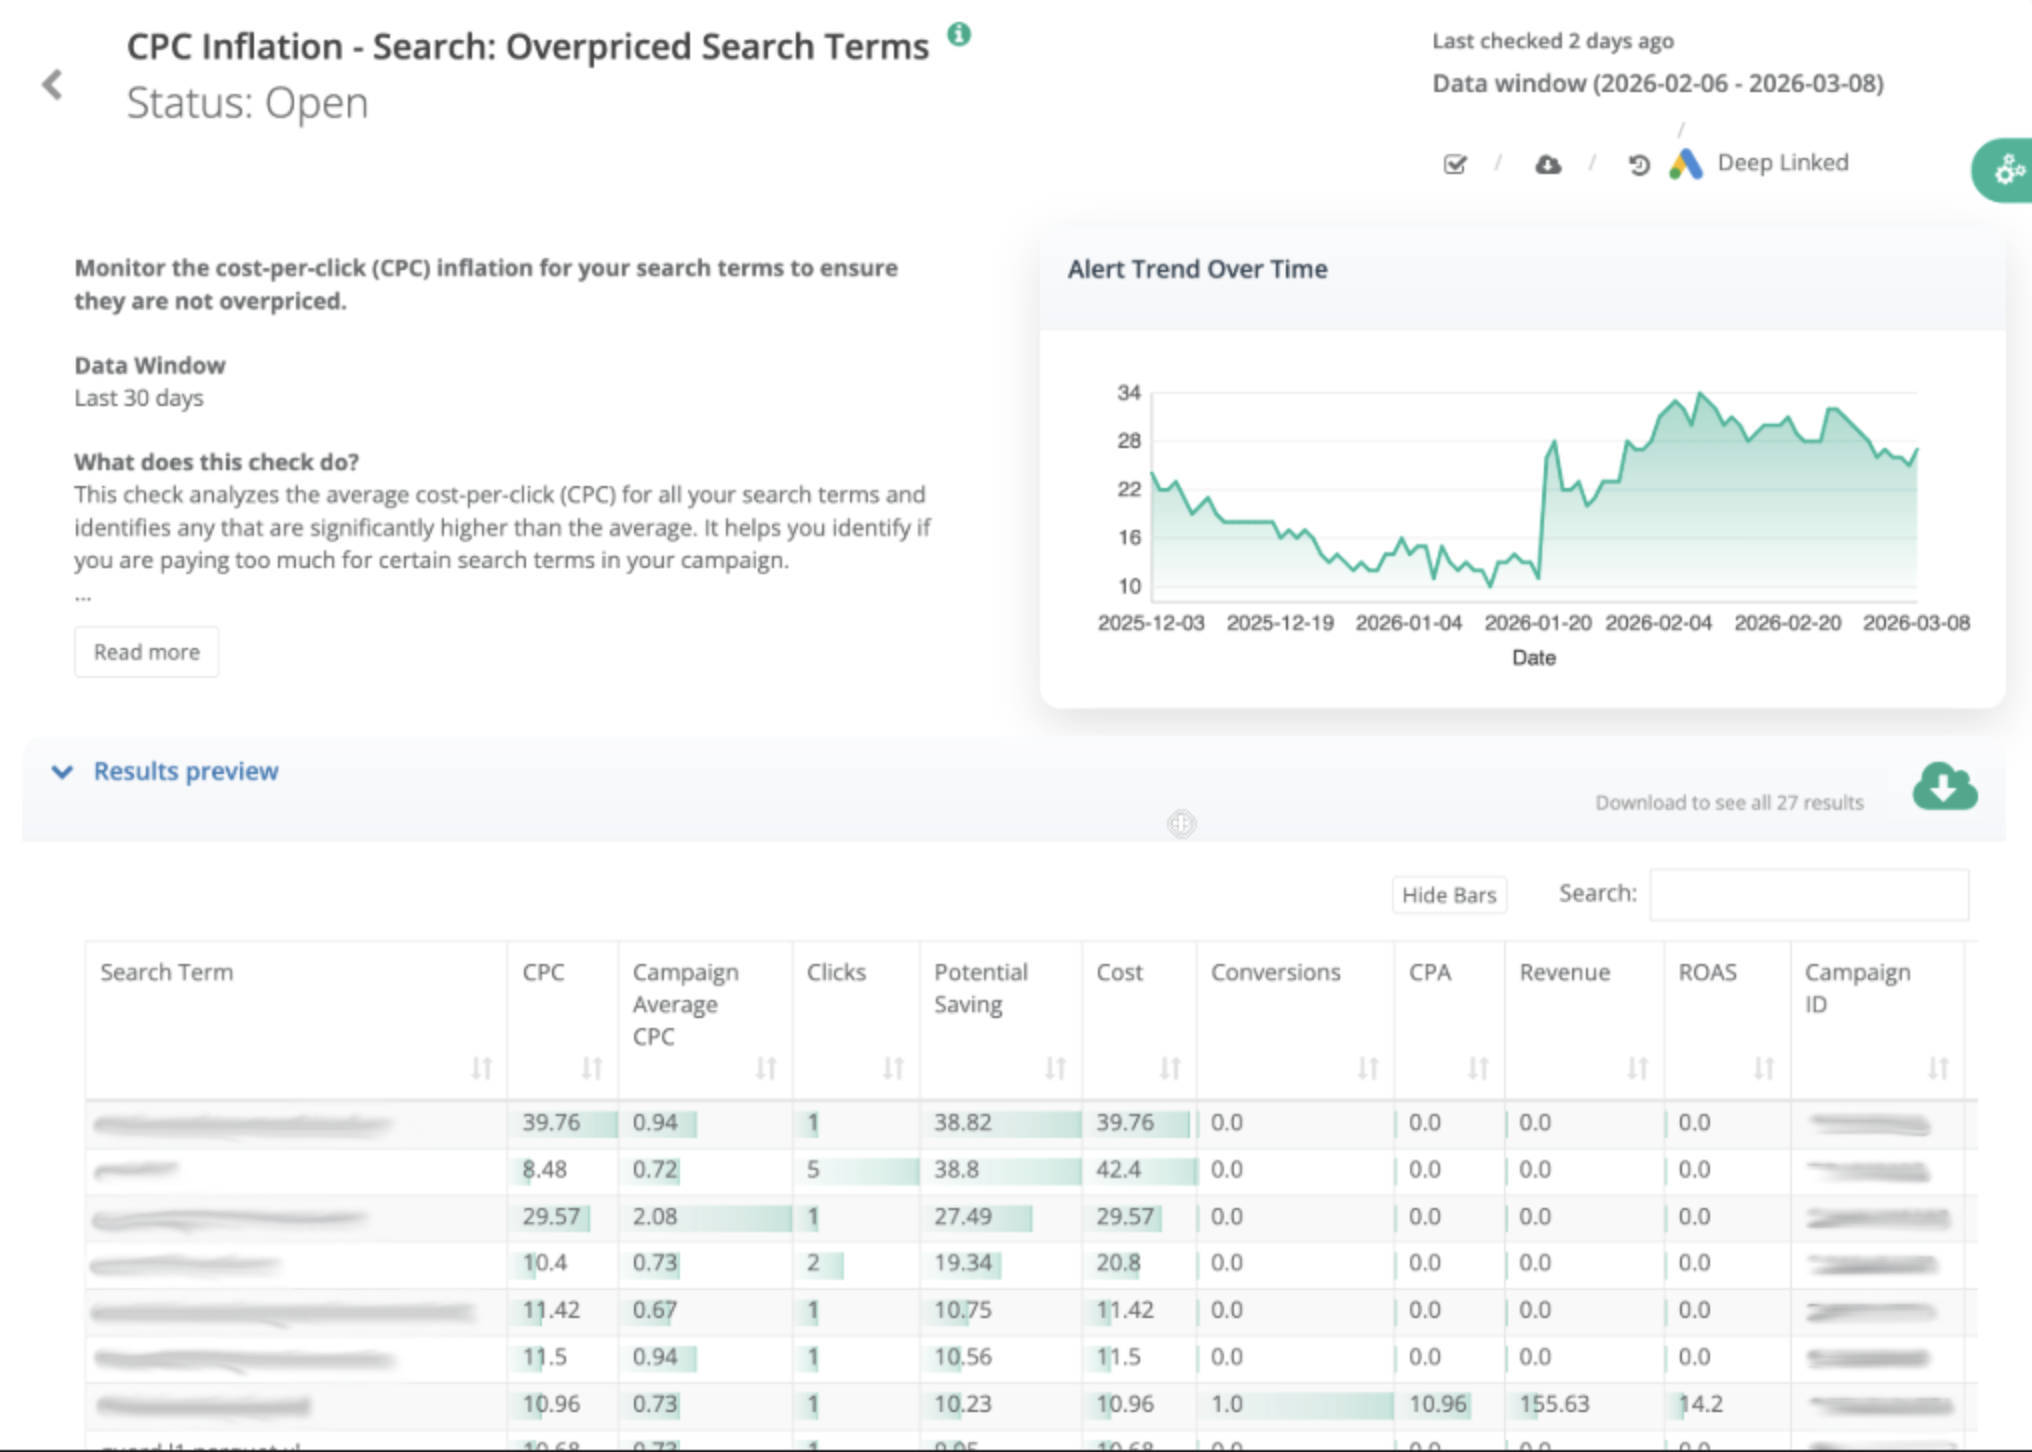Click the Download to see all 27 results text

click(1729, 802)
